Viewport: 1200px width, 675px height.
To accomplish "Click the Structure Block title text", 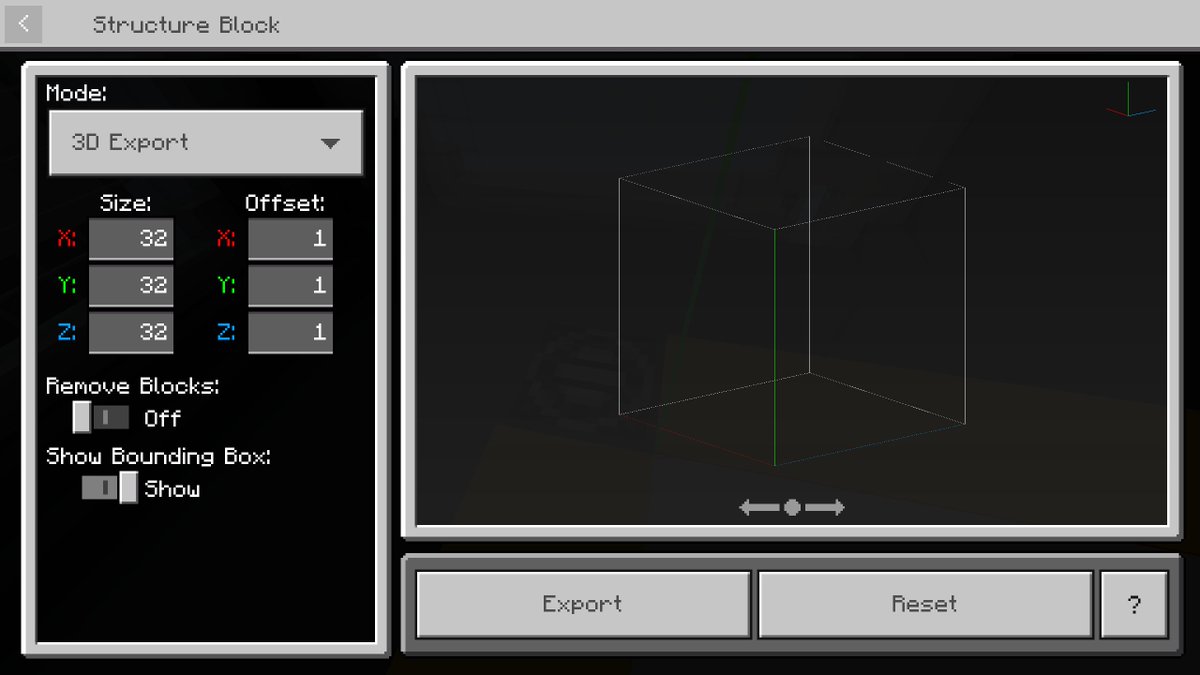I will [x=186, y=25].
